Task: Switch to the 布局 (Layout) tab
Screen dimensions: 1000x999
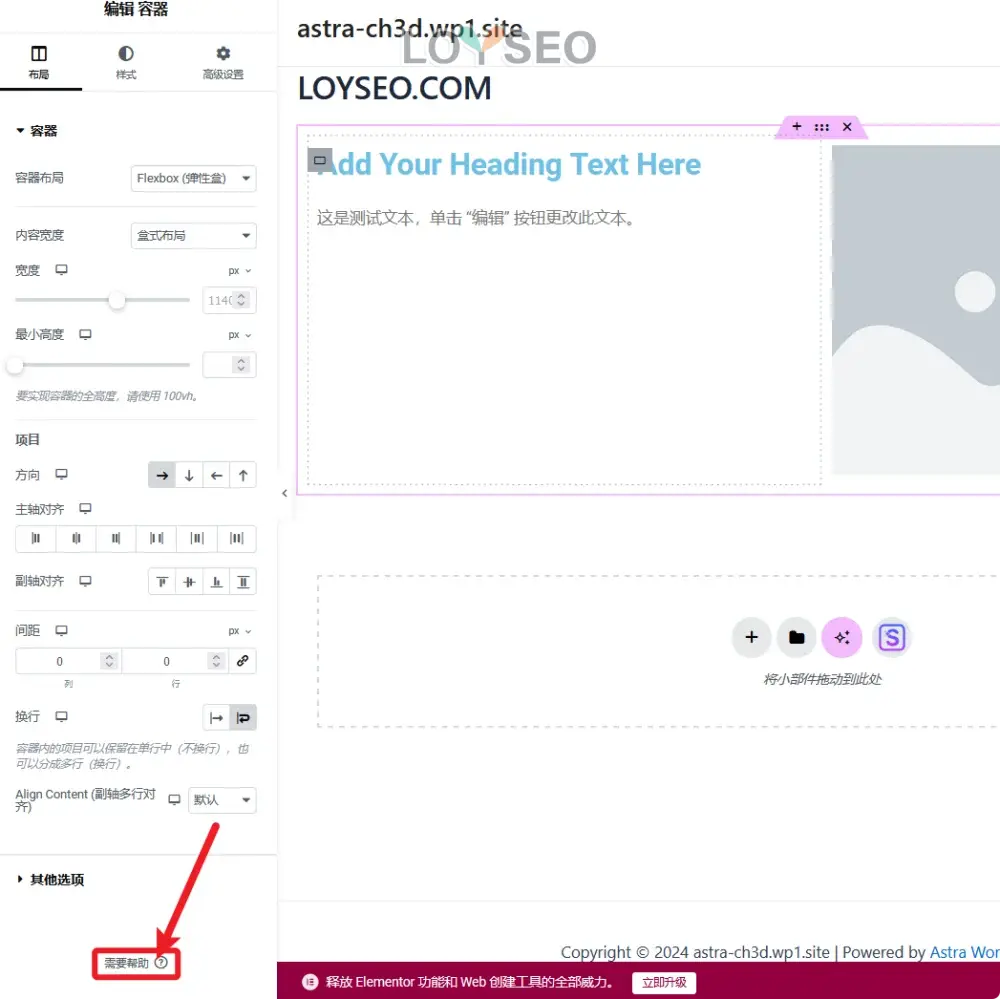Action: click(39, 62)
